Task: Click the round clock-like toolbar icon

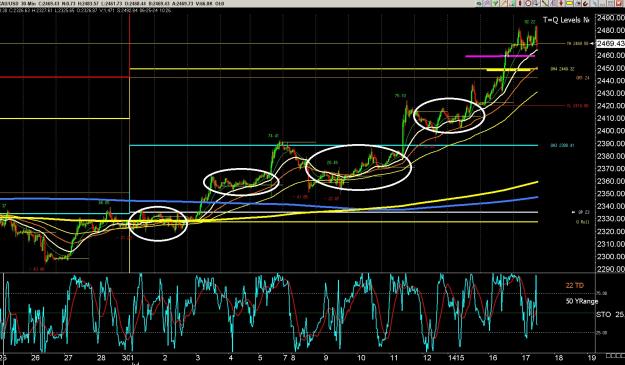Action: [x=529, y=3]
